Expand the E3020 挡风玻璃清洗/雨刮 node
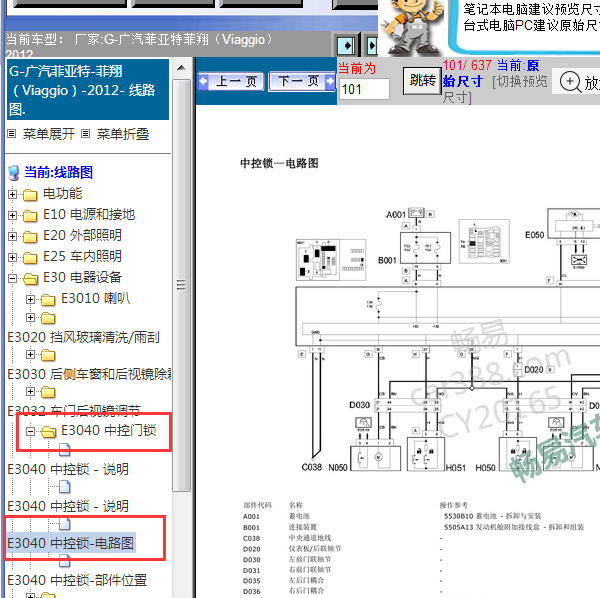The image size is (600, 598). 31,317
